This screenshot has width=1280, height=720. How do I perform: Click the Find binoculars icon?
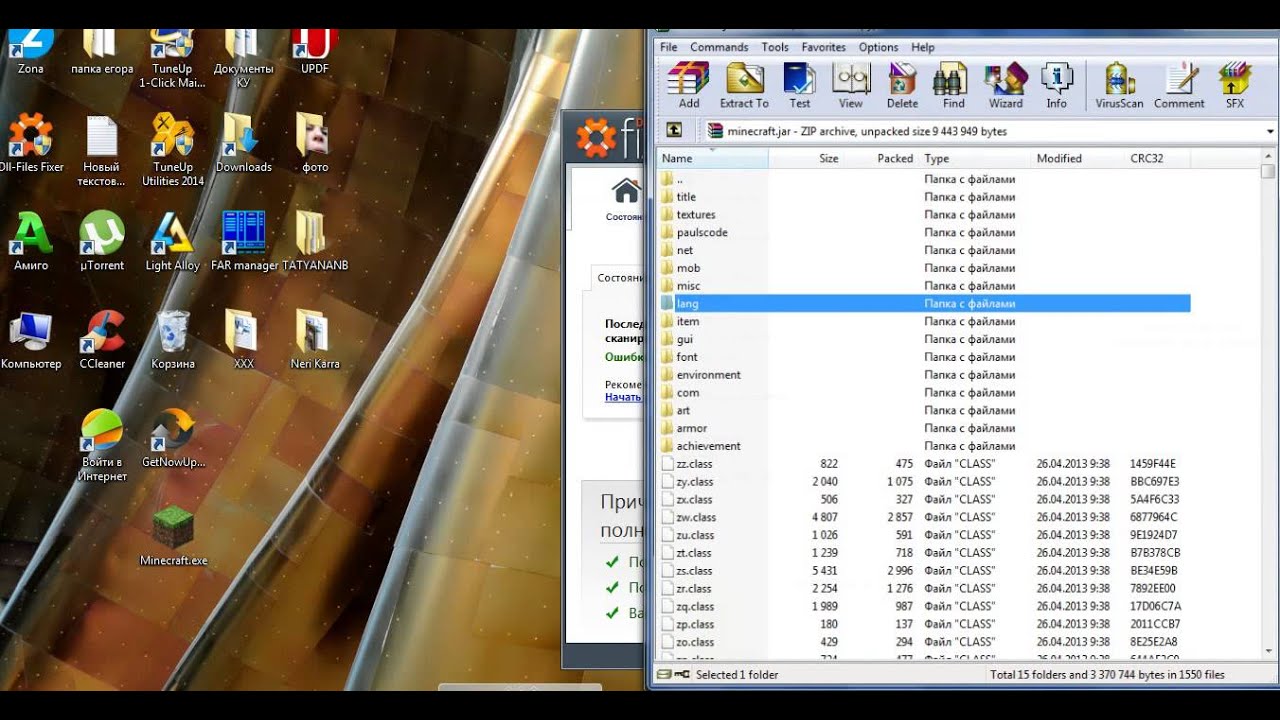pos(954,85)
